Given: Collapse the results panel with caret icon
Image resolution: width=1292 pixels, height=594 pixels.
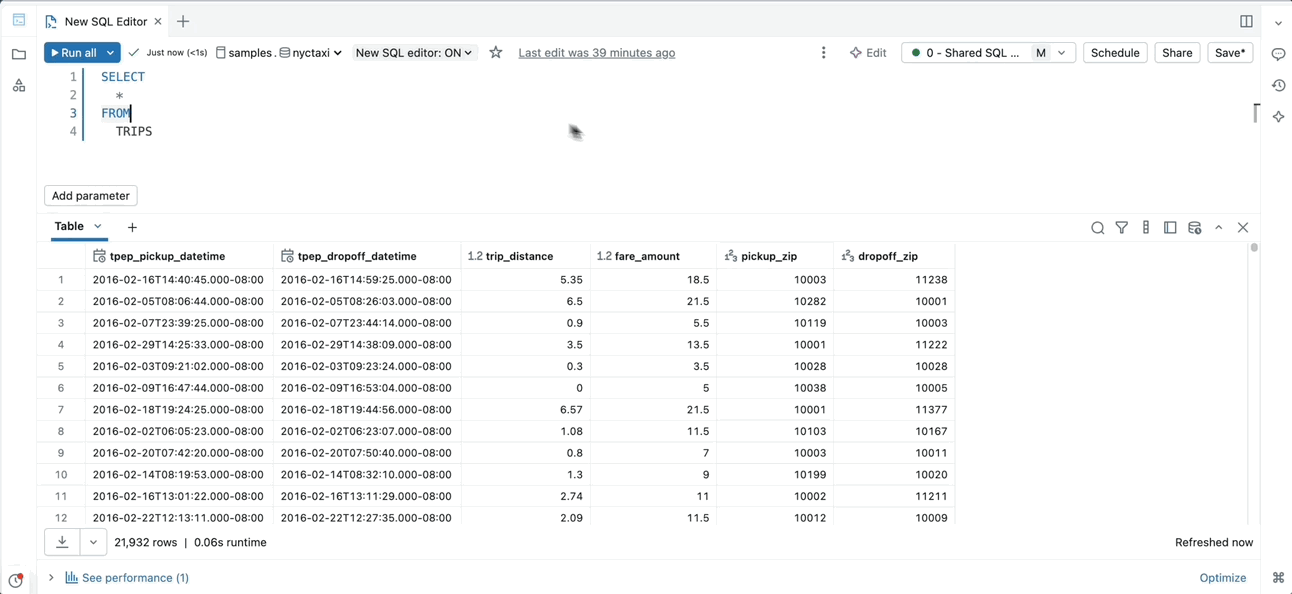Looking at the screenshot, I should pyautogui.click(x=1219, y=228).
